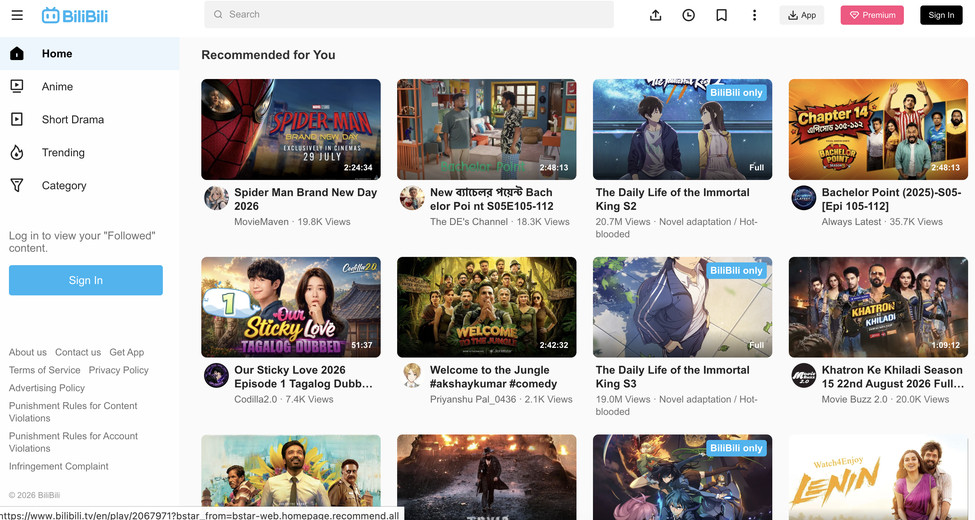Click title 'Spider Man Brand New Day 2026'

point(305,199)
